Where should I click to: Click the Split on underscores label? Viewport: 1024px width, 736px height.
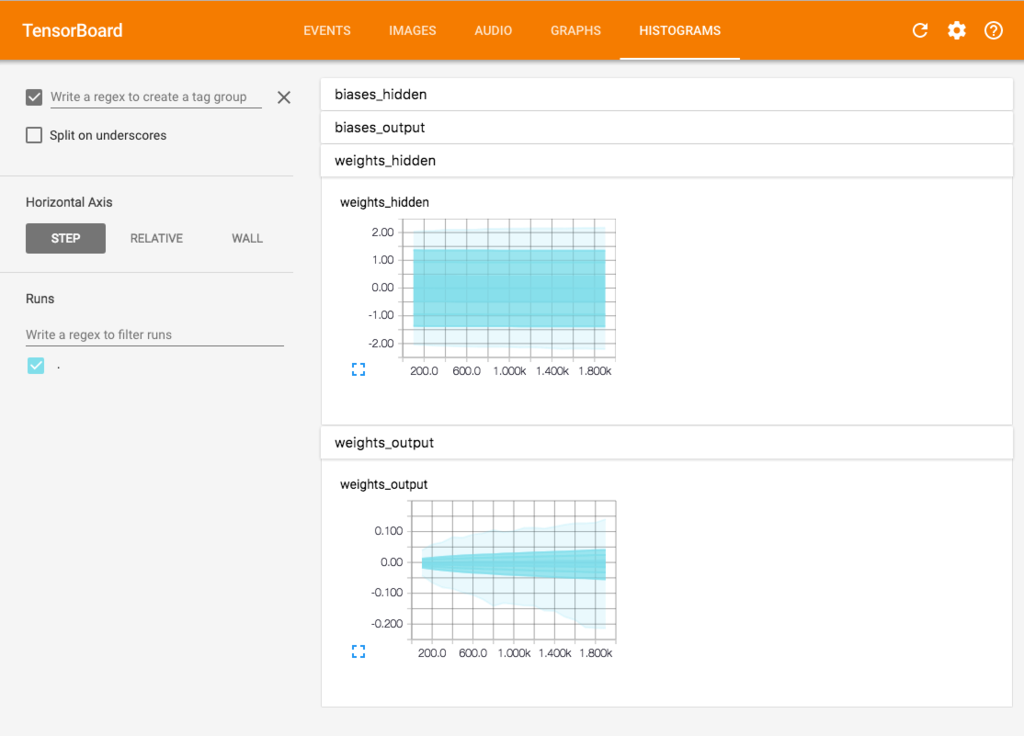[108, 135]
